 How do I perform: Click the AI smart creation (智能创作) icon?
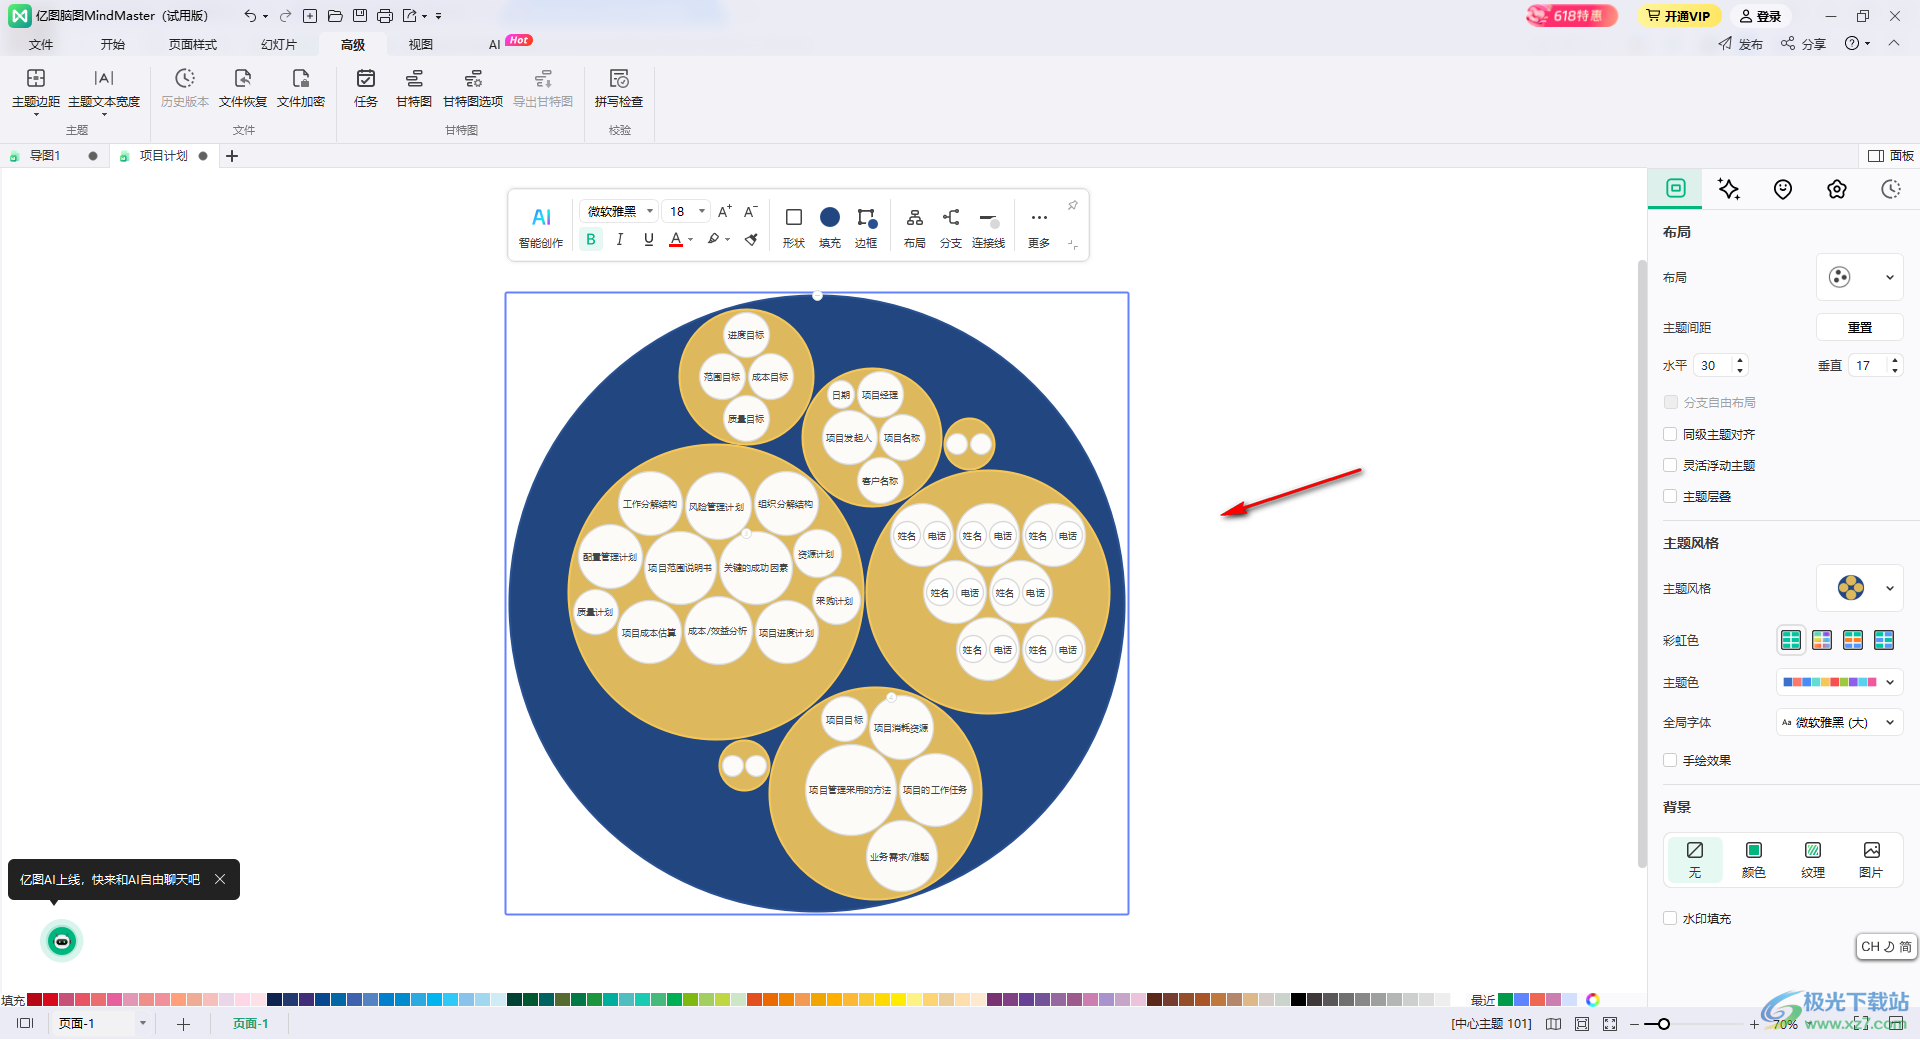click(x=541, y=227)
